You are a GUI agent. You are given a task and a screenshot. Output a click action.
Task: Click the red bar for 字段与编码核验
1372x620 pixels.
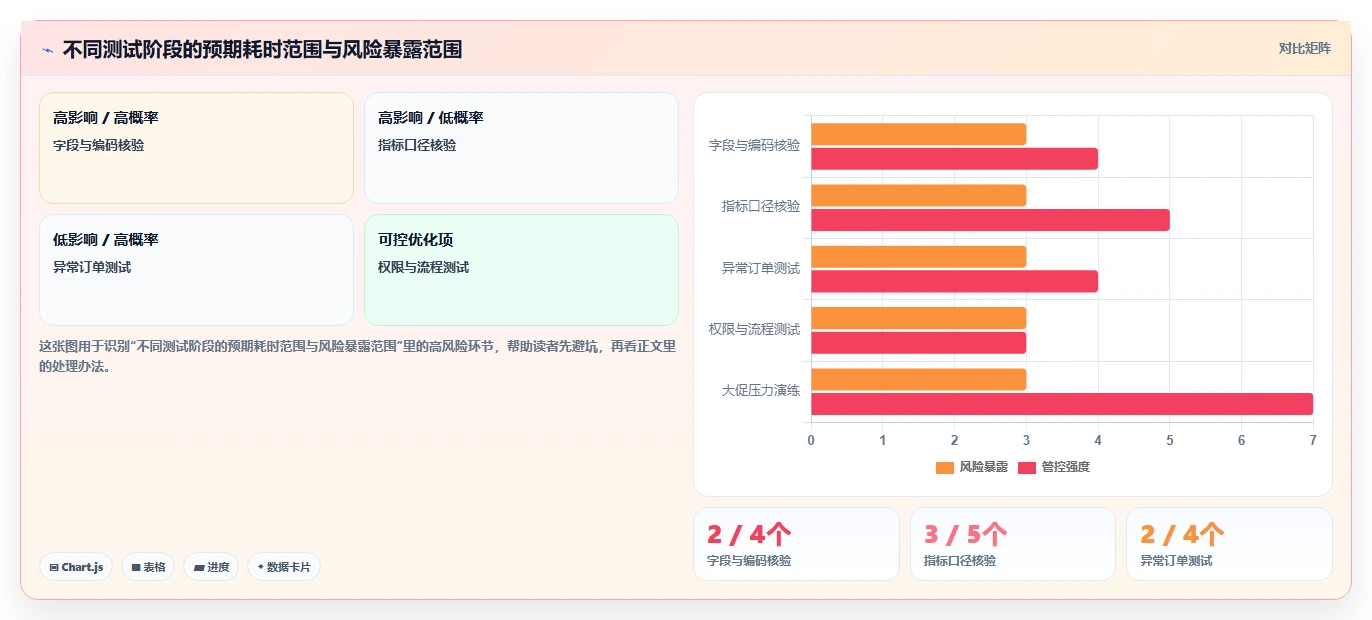pyautogui.click(x=954, y=159)
